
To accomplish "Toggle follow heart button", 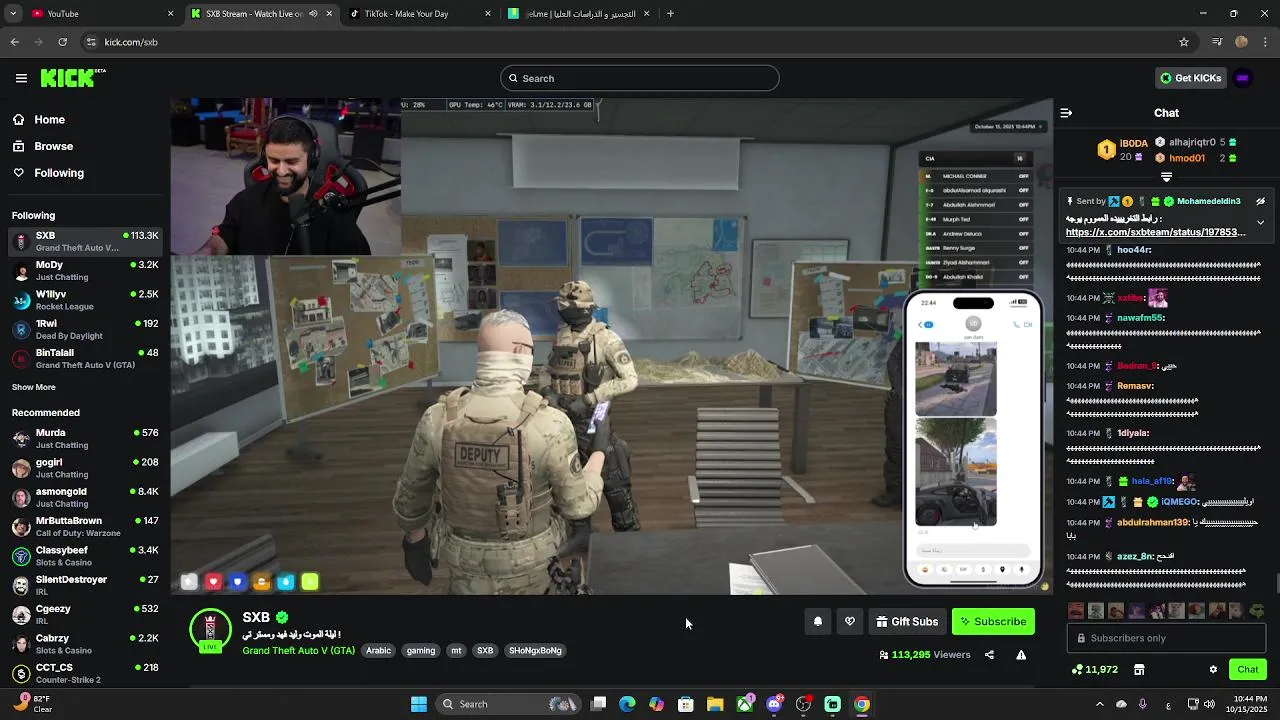I will pos(850,622).
